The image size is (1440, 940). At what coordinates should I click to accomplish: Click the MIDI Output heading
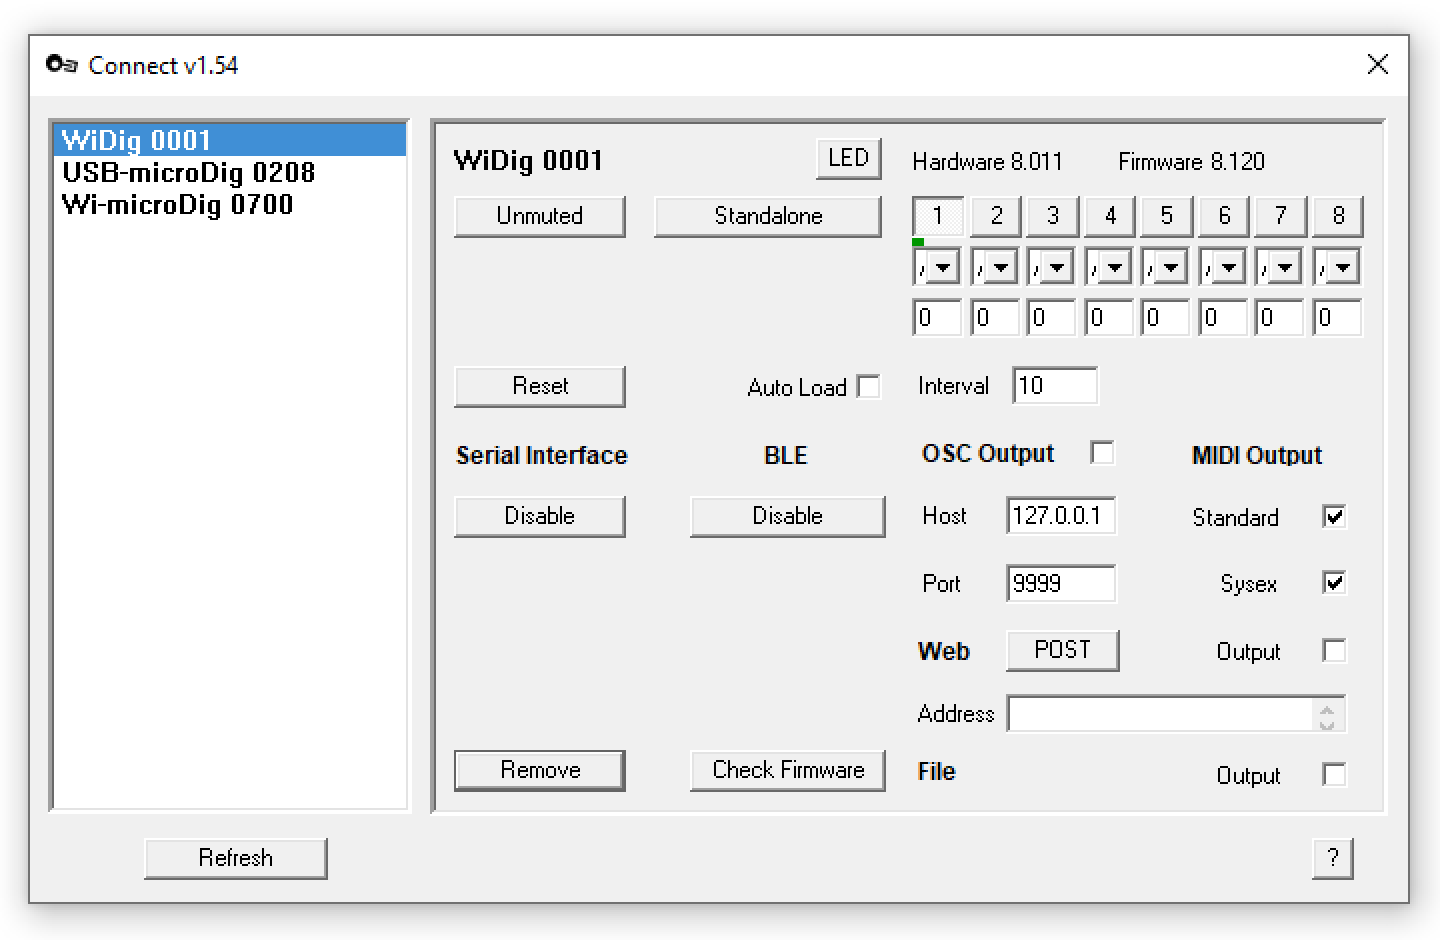coord(1257,456)
